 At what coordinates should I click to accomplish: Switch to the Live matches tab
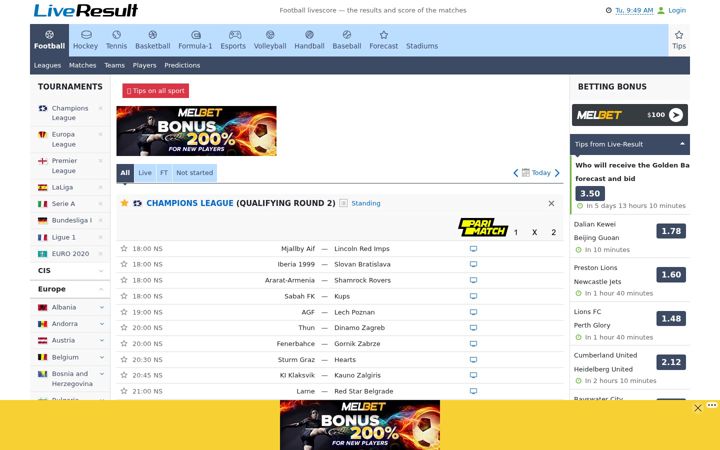(145, 173)
